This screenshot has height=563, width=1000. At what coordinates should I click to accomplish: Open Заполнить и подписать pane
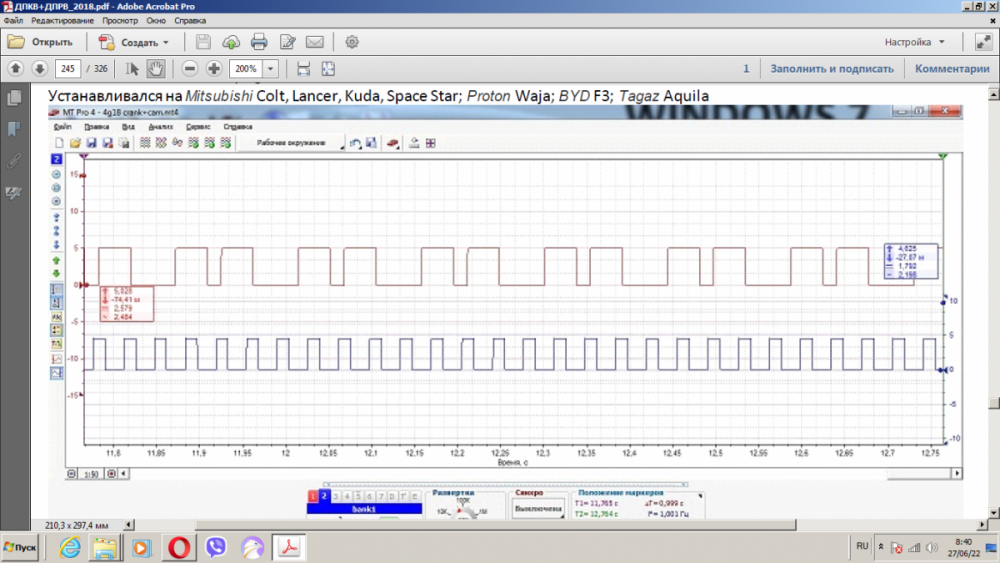click(831, 69)
